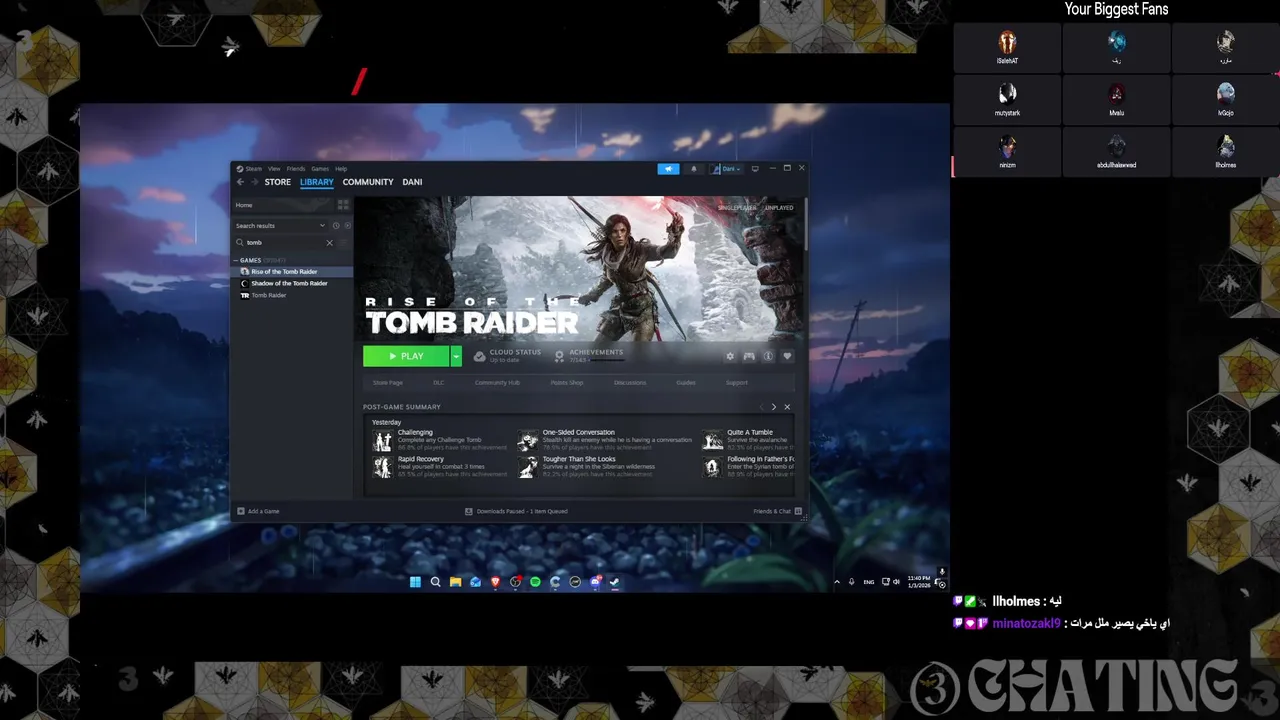Image resolution: width=1280 pixels, height=720 pixels.
Task: Click Library Home button
Action: 282,205
